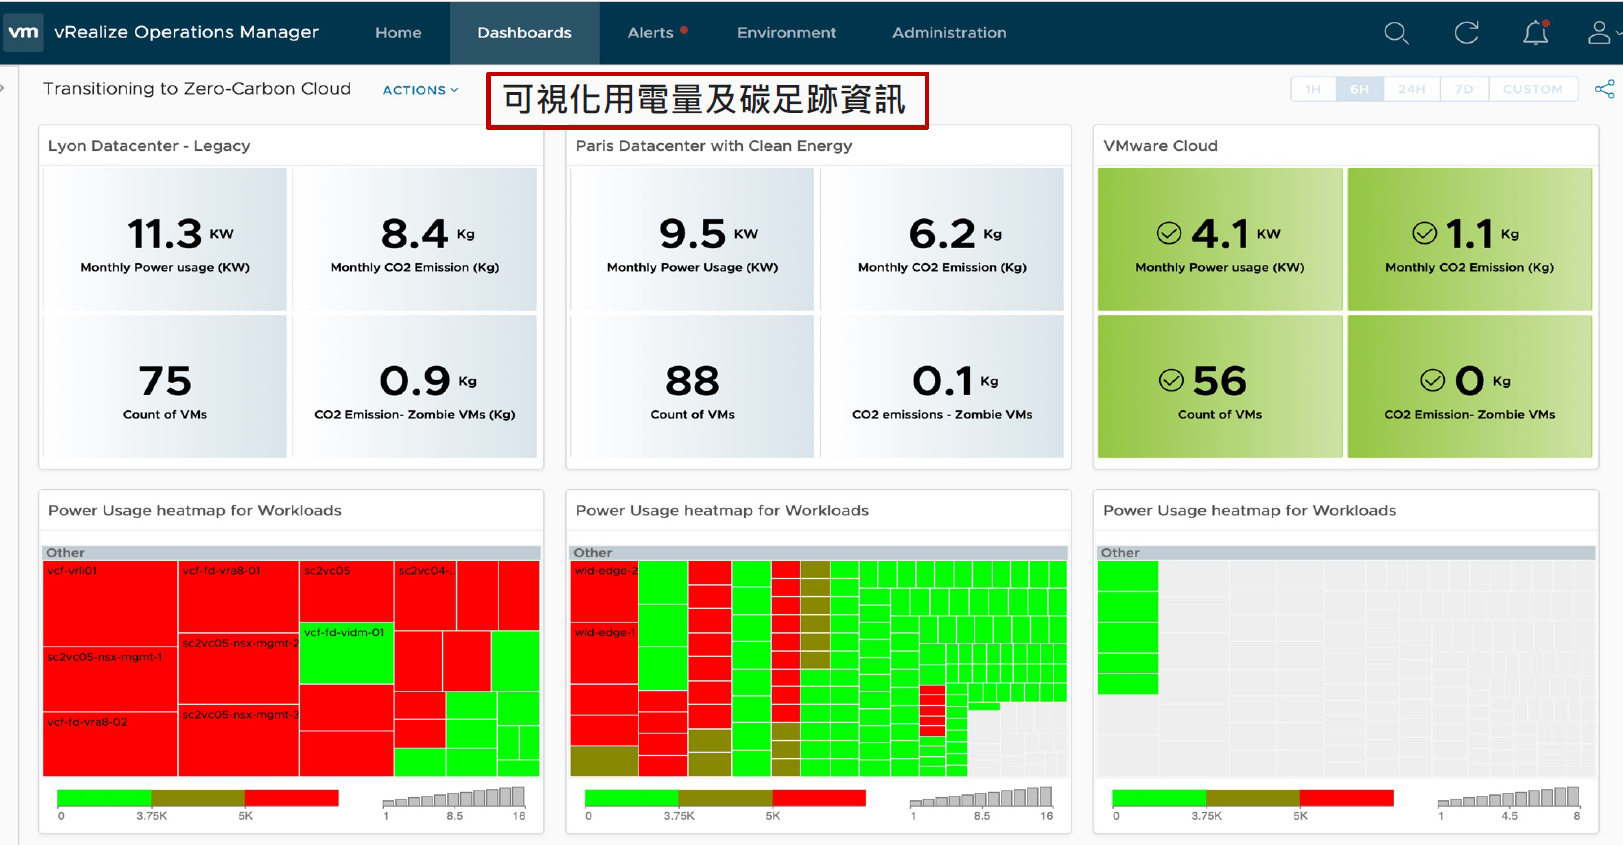The image size is (1623, 845).
Task: Select vcf-vrli01 heatmap cell
Action: (x=110, y=604)
